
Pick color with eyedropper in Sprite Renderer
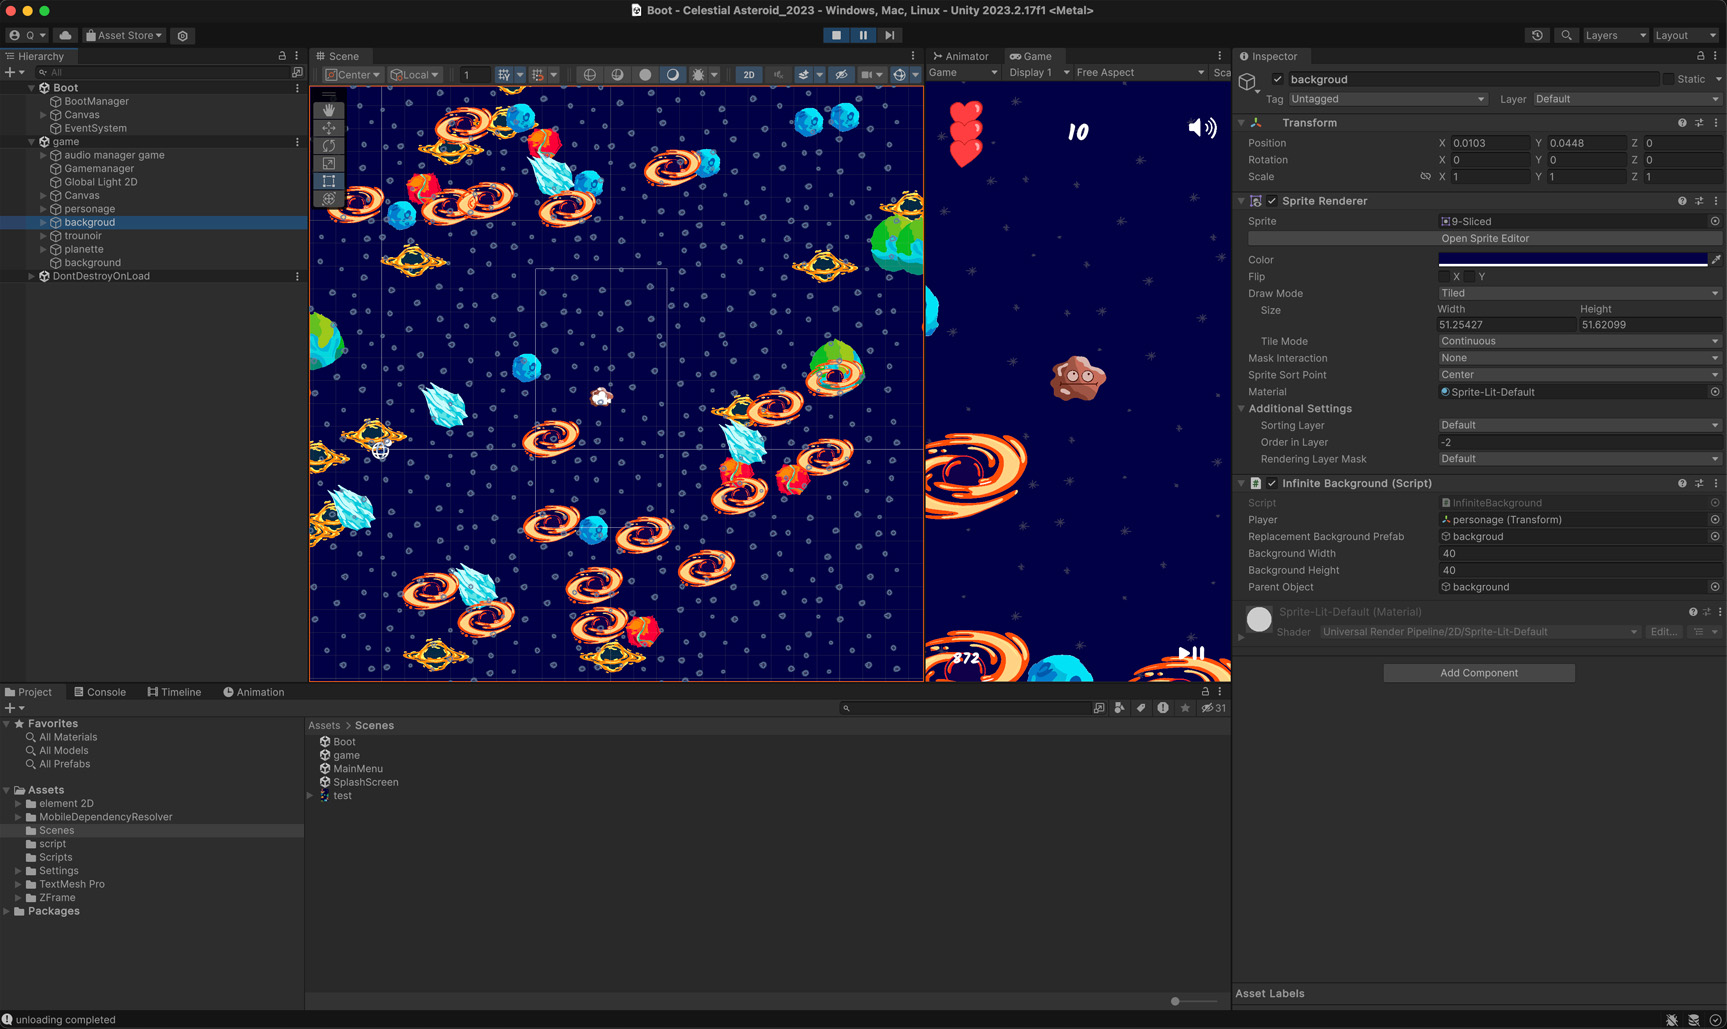(x=1716, y=260)
